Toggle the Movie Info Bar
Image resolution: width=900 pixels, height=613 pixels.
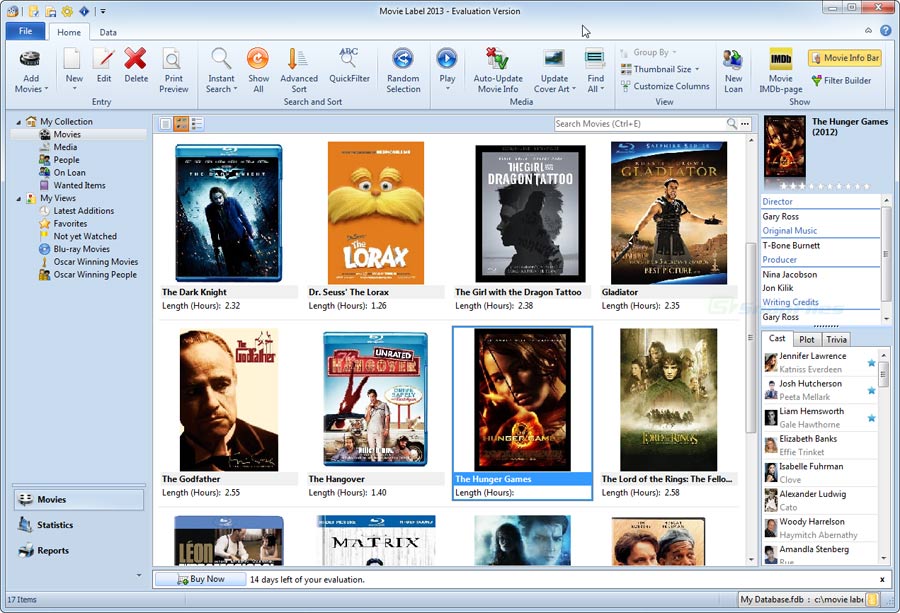844,57
